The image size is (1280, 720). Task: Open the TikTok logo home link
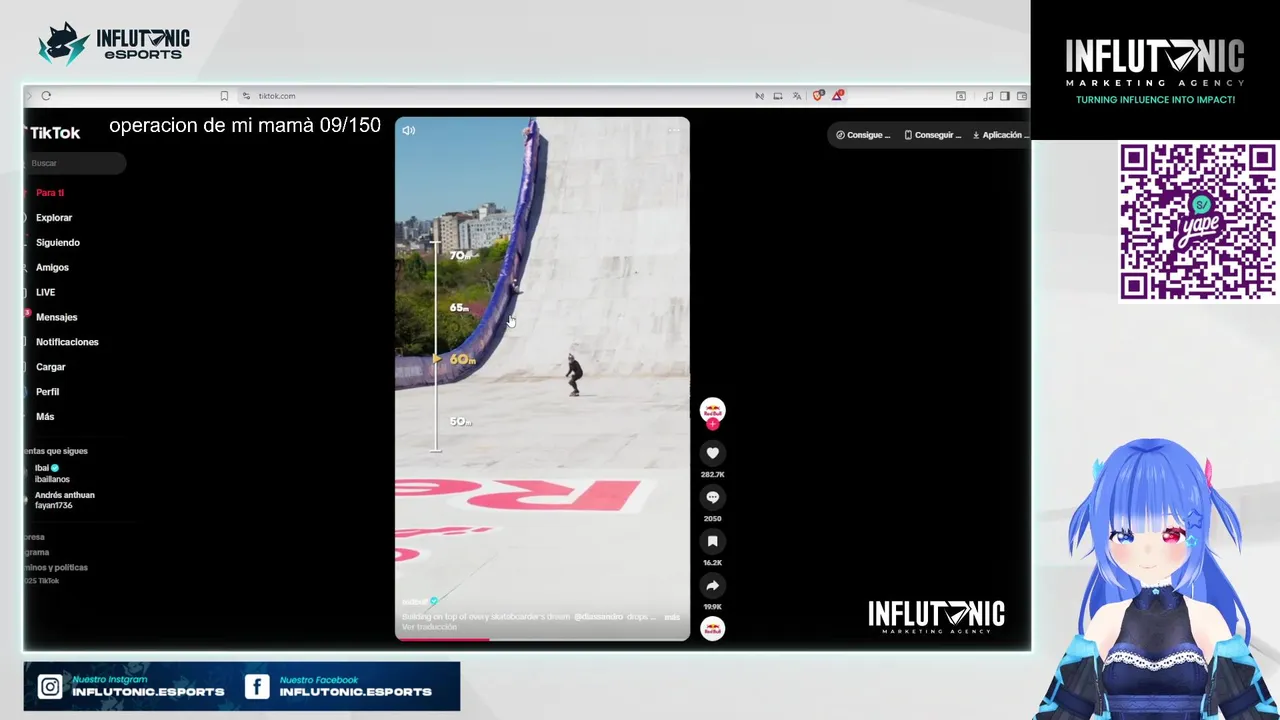coord(53,132)
